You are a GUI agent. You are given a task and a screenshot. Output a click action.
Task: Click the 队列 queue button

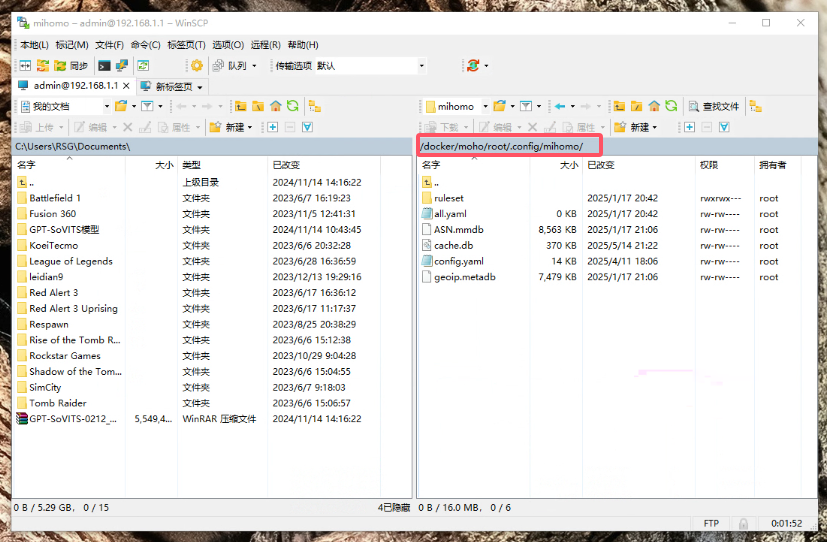point(230,65)
